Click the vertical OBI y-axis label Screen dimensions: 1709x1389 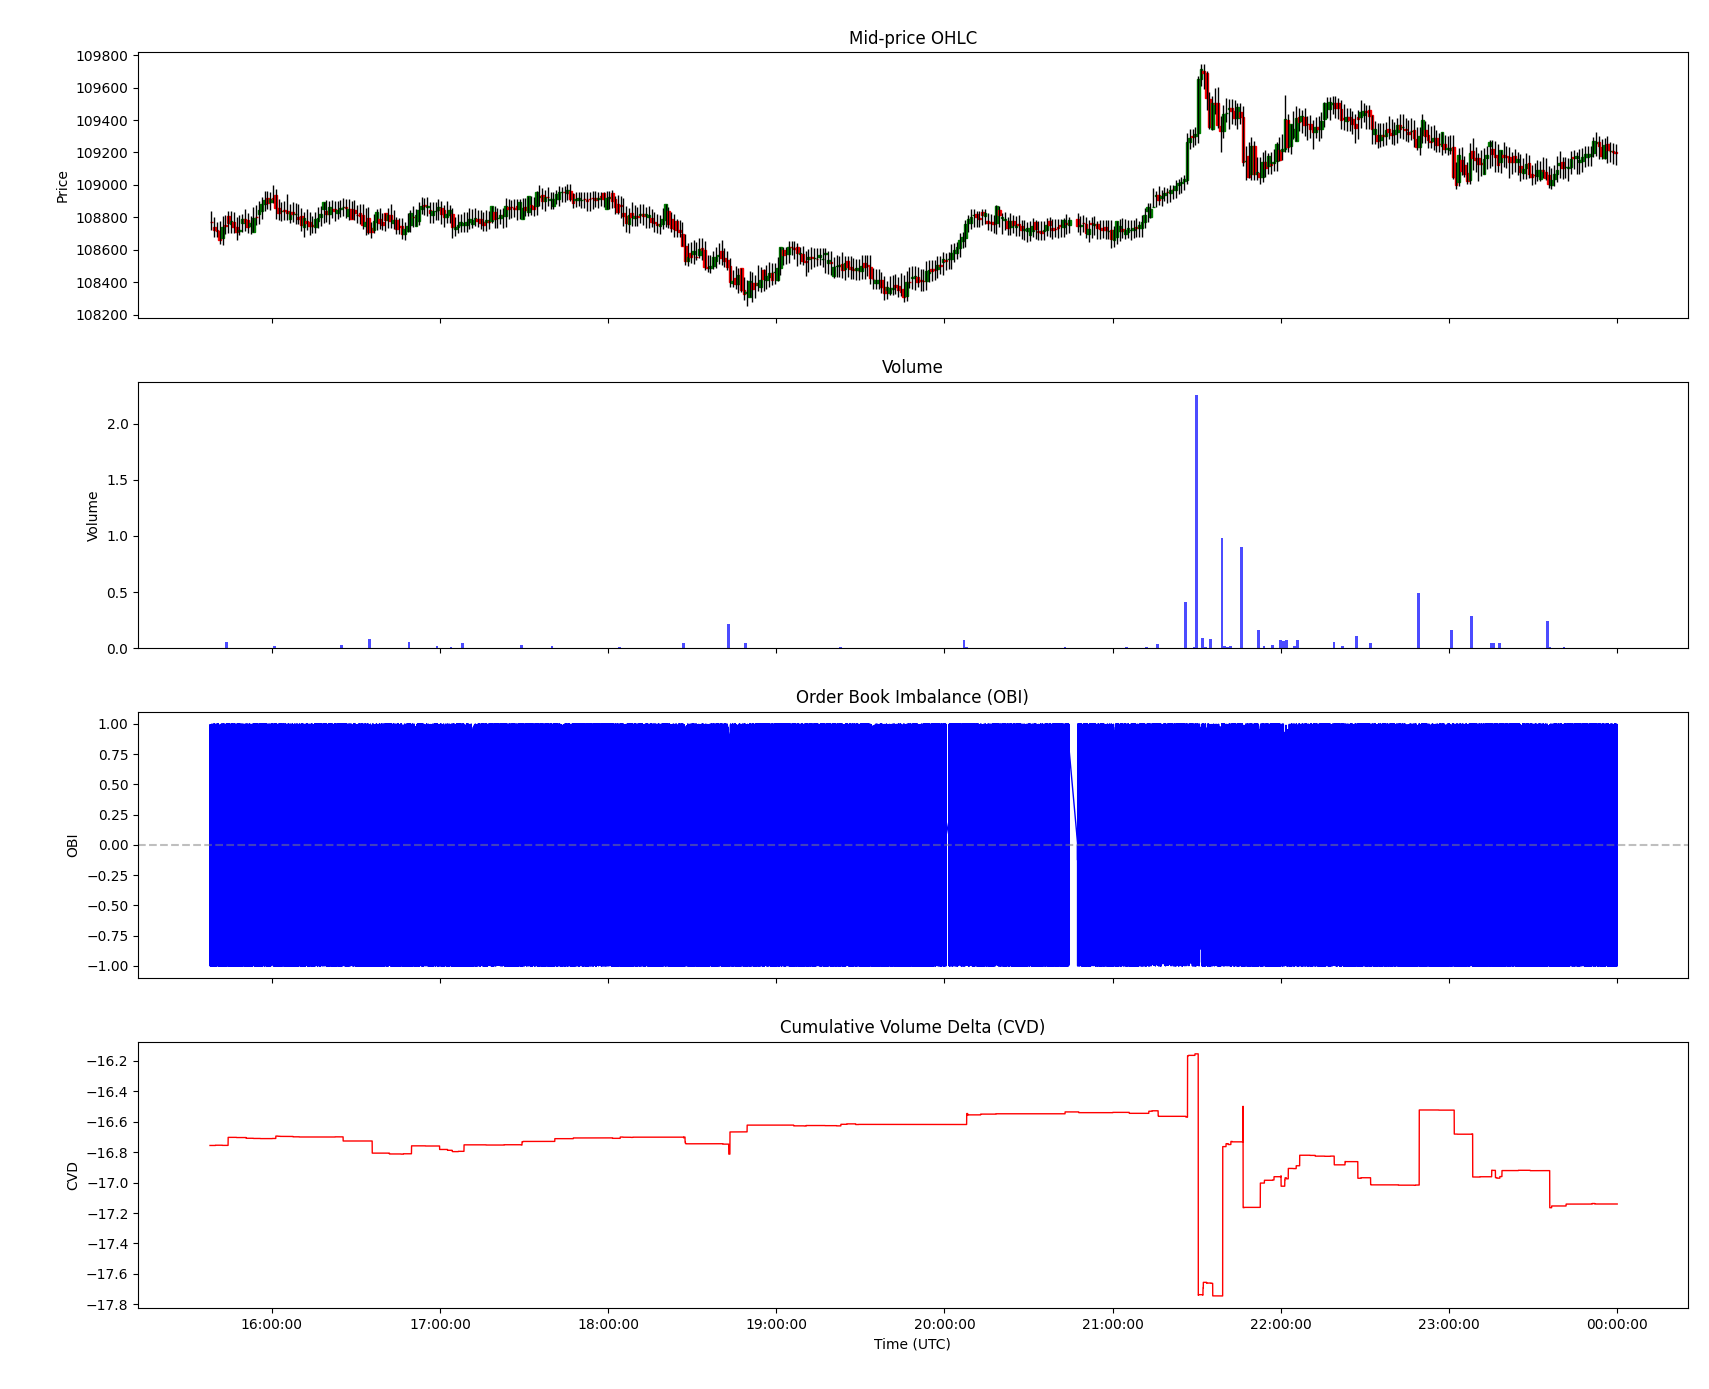click(72, 845)
